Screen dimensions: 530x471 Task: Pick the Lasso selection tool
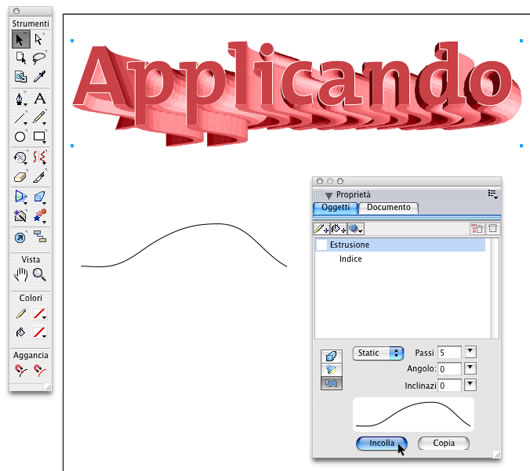tap(40, 58)
